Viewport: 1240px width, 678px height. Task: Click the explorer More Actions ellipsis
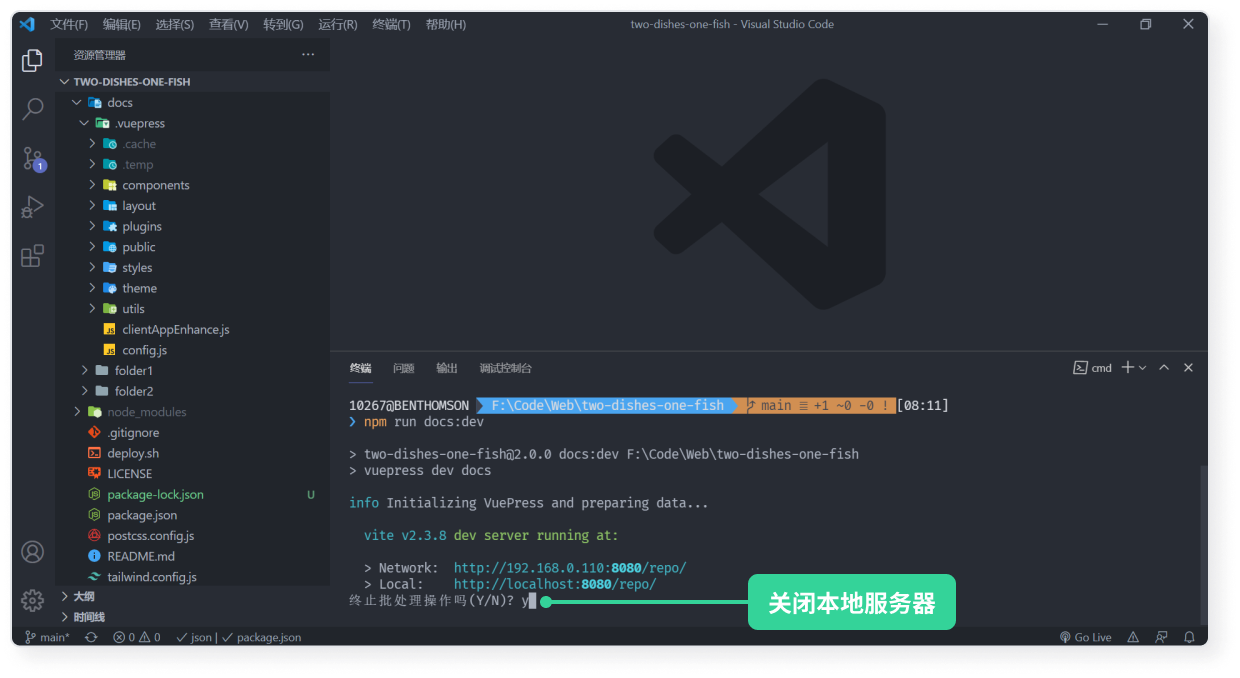308,55
